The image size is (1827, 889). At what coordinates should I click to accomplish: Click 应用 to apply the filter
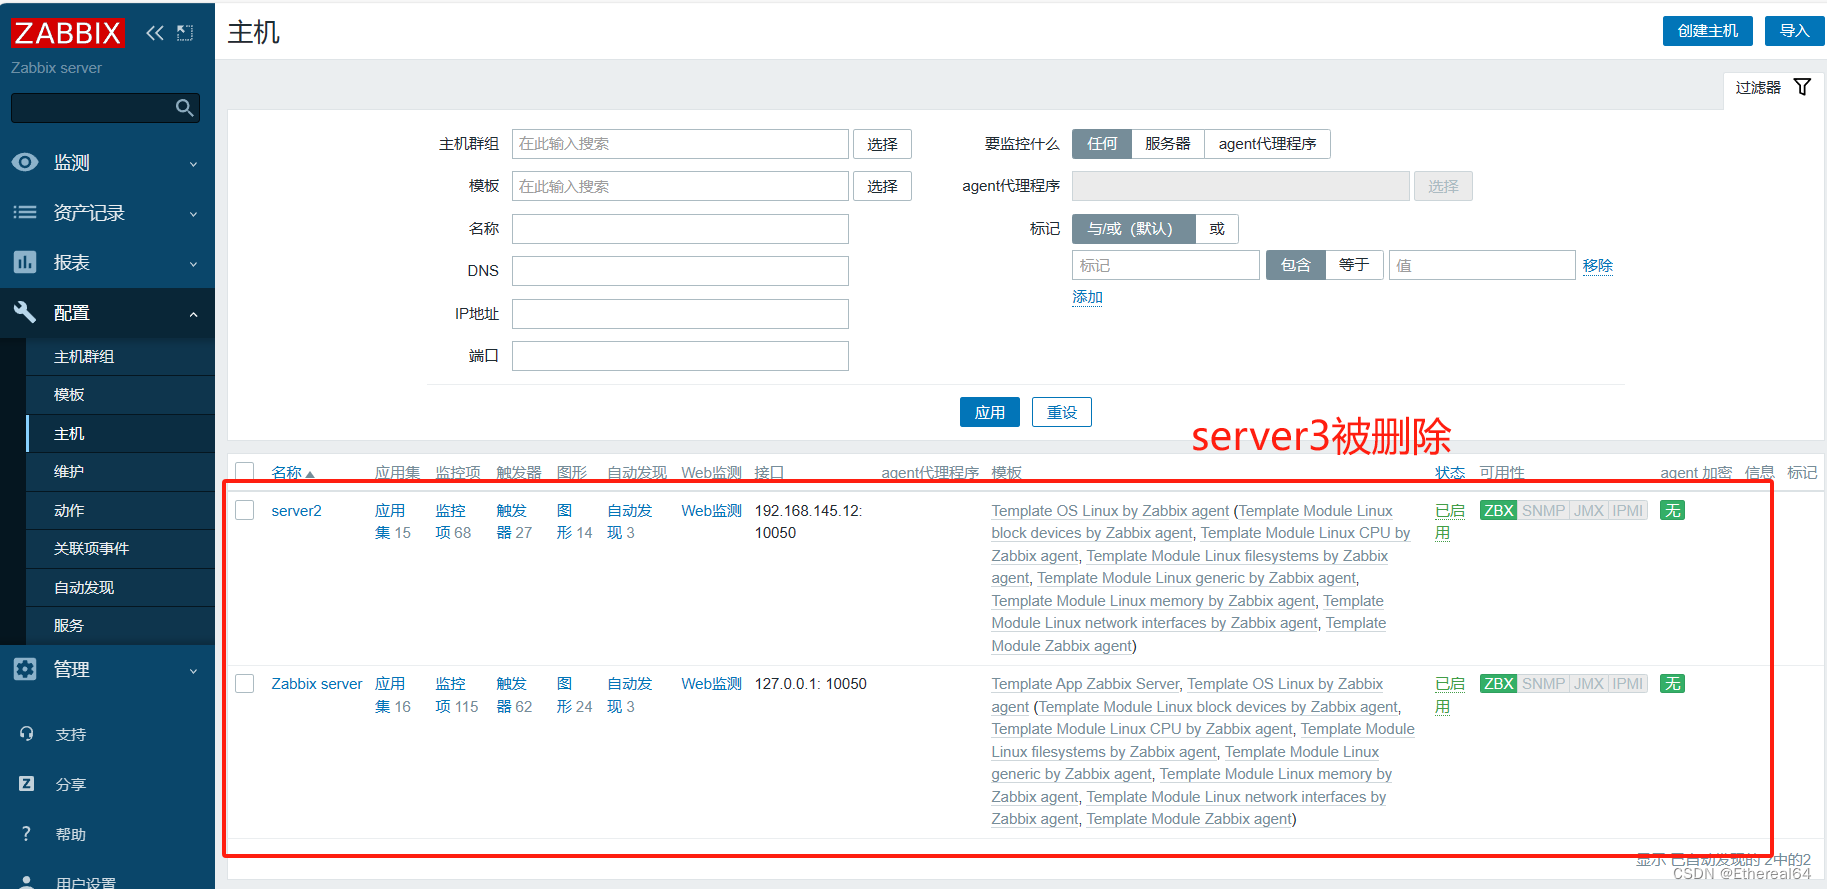[990, 412]
